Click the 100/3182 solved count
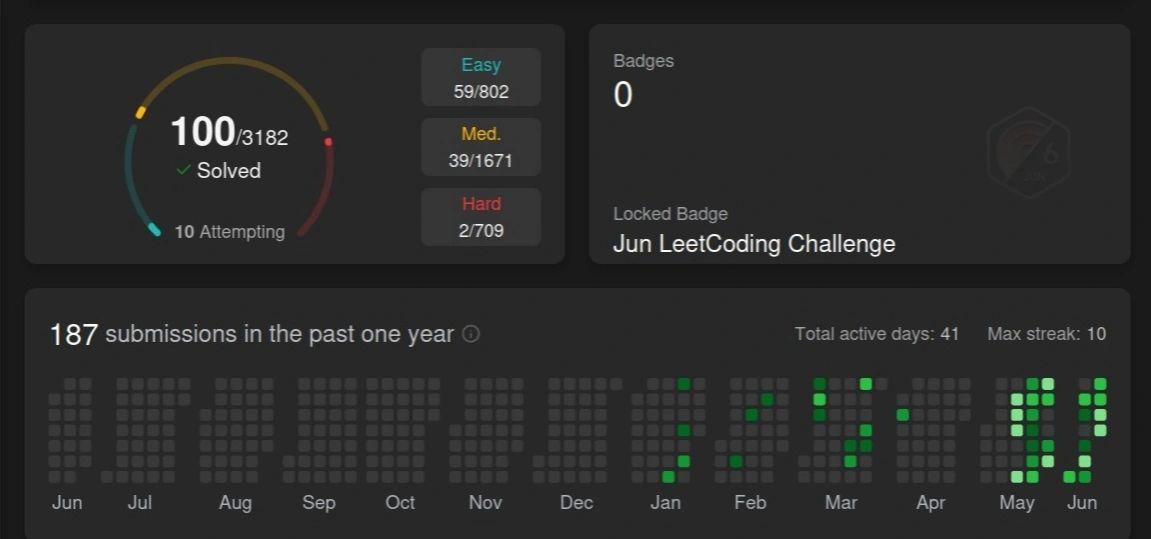 pos(229,133)
